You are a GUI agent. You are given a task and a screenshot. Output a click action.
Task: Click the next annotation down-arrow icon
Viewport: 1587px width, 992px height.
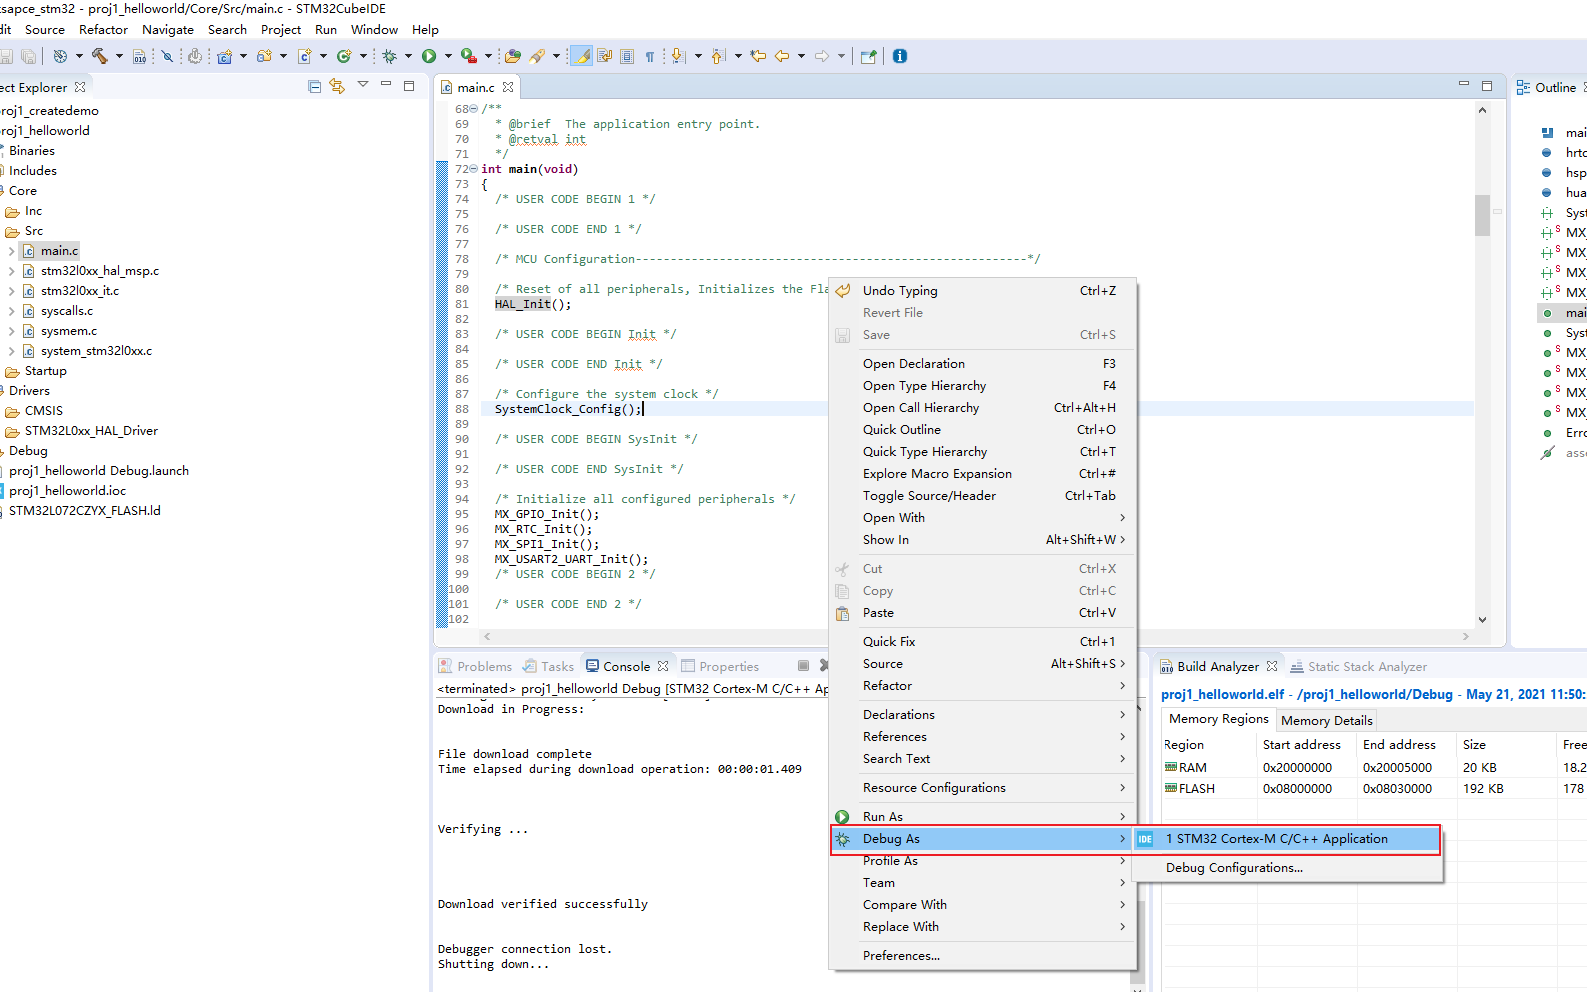tap(678, 56)
